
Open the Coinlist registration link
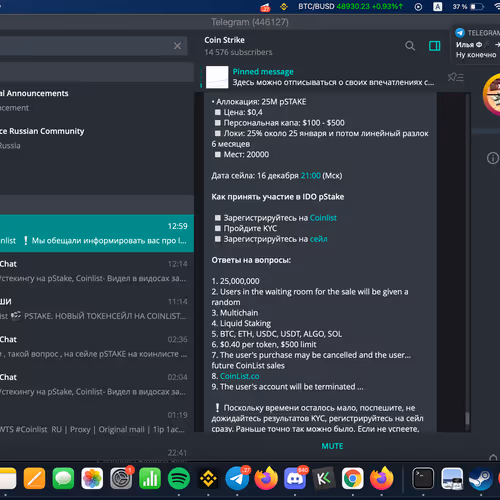[323, 218]
